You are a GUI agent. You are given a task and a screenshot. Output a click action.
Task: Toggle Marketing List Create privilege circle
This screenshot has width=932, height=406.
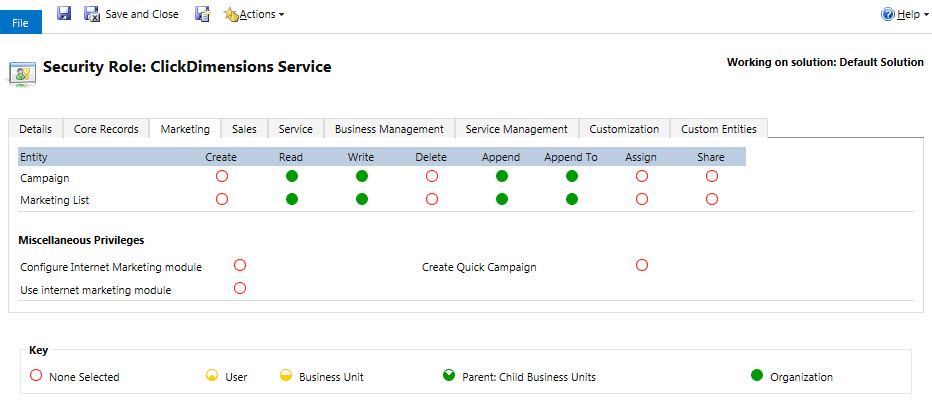(x=222, y=199)
